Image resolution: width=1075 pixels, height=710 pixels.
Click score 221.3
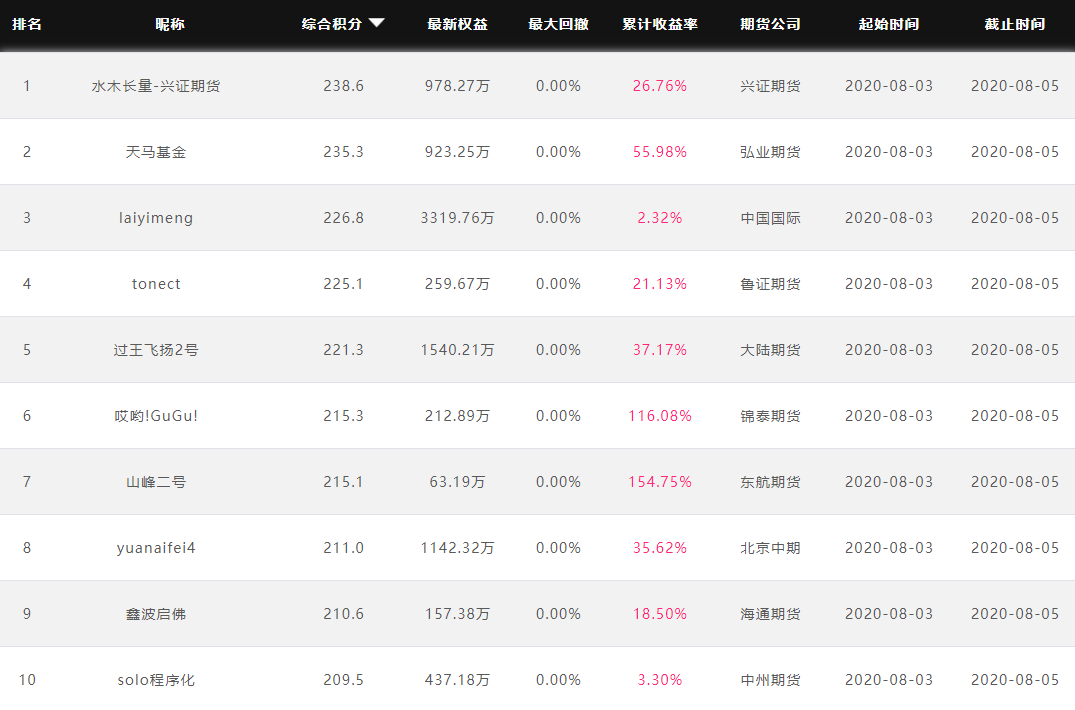(x=343, y=350)
